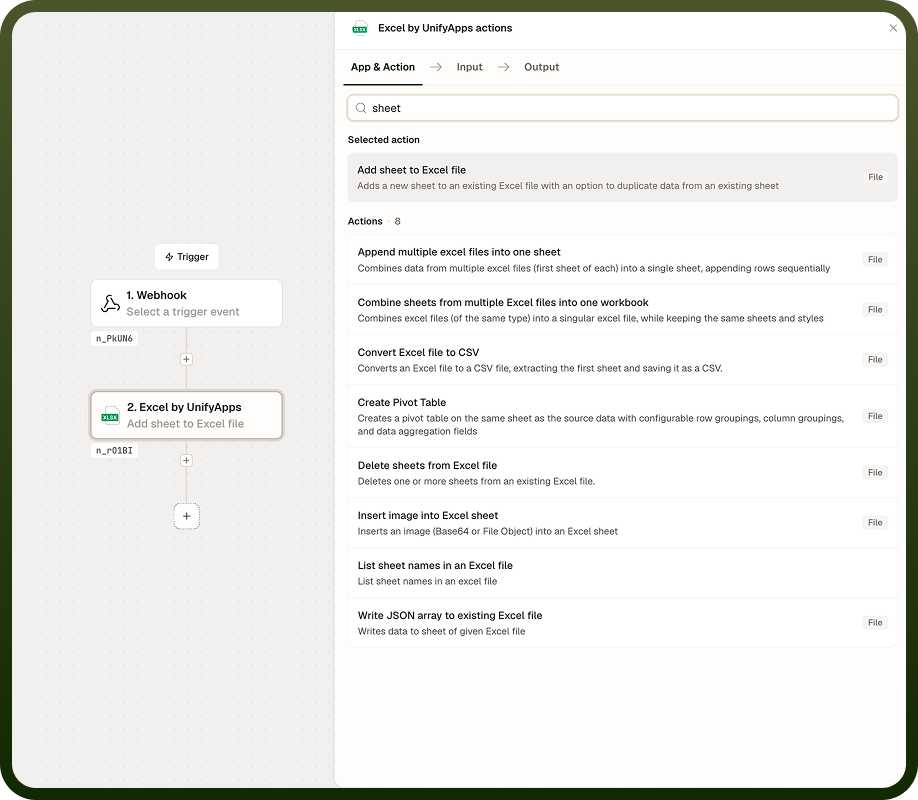Click File tag on Write JSON array row
The height and width of the screenshot is (800, 918).
pyautogui.click(x=875, y=623)
